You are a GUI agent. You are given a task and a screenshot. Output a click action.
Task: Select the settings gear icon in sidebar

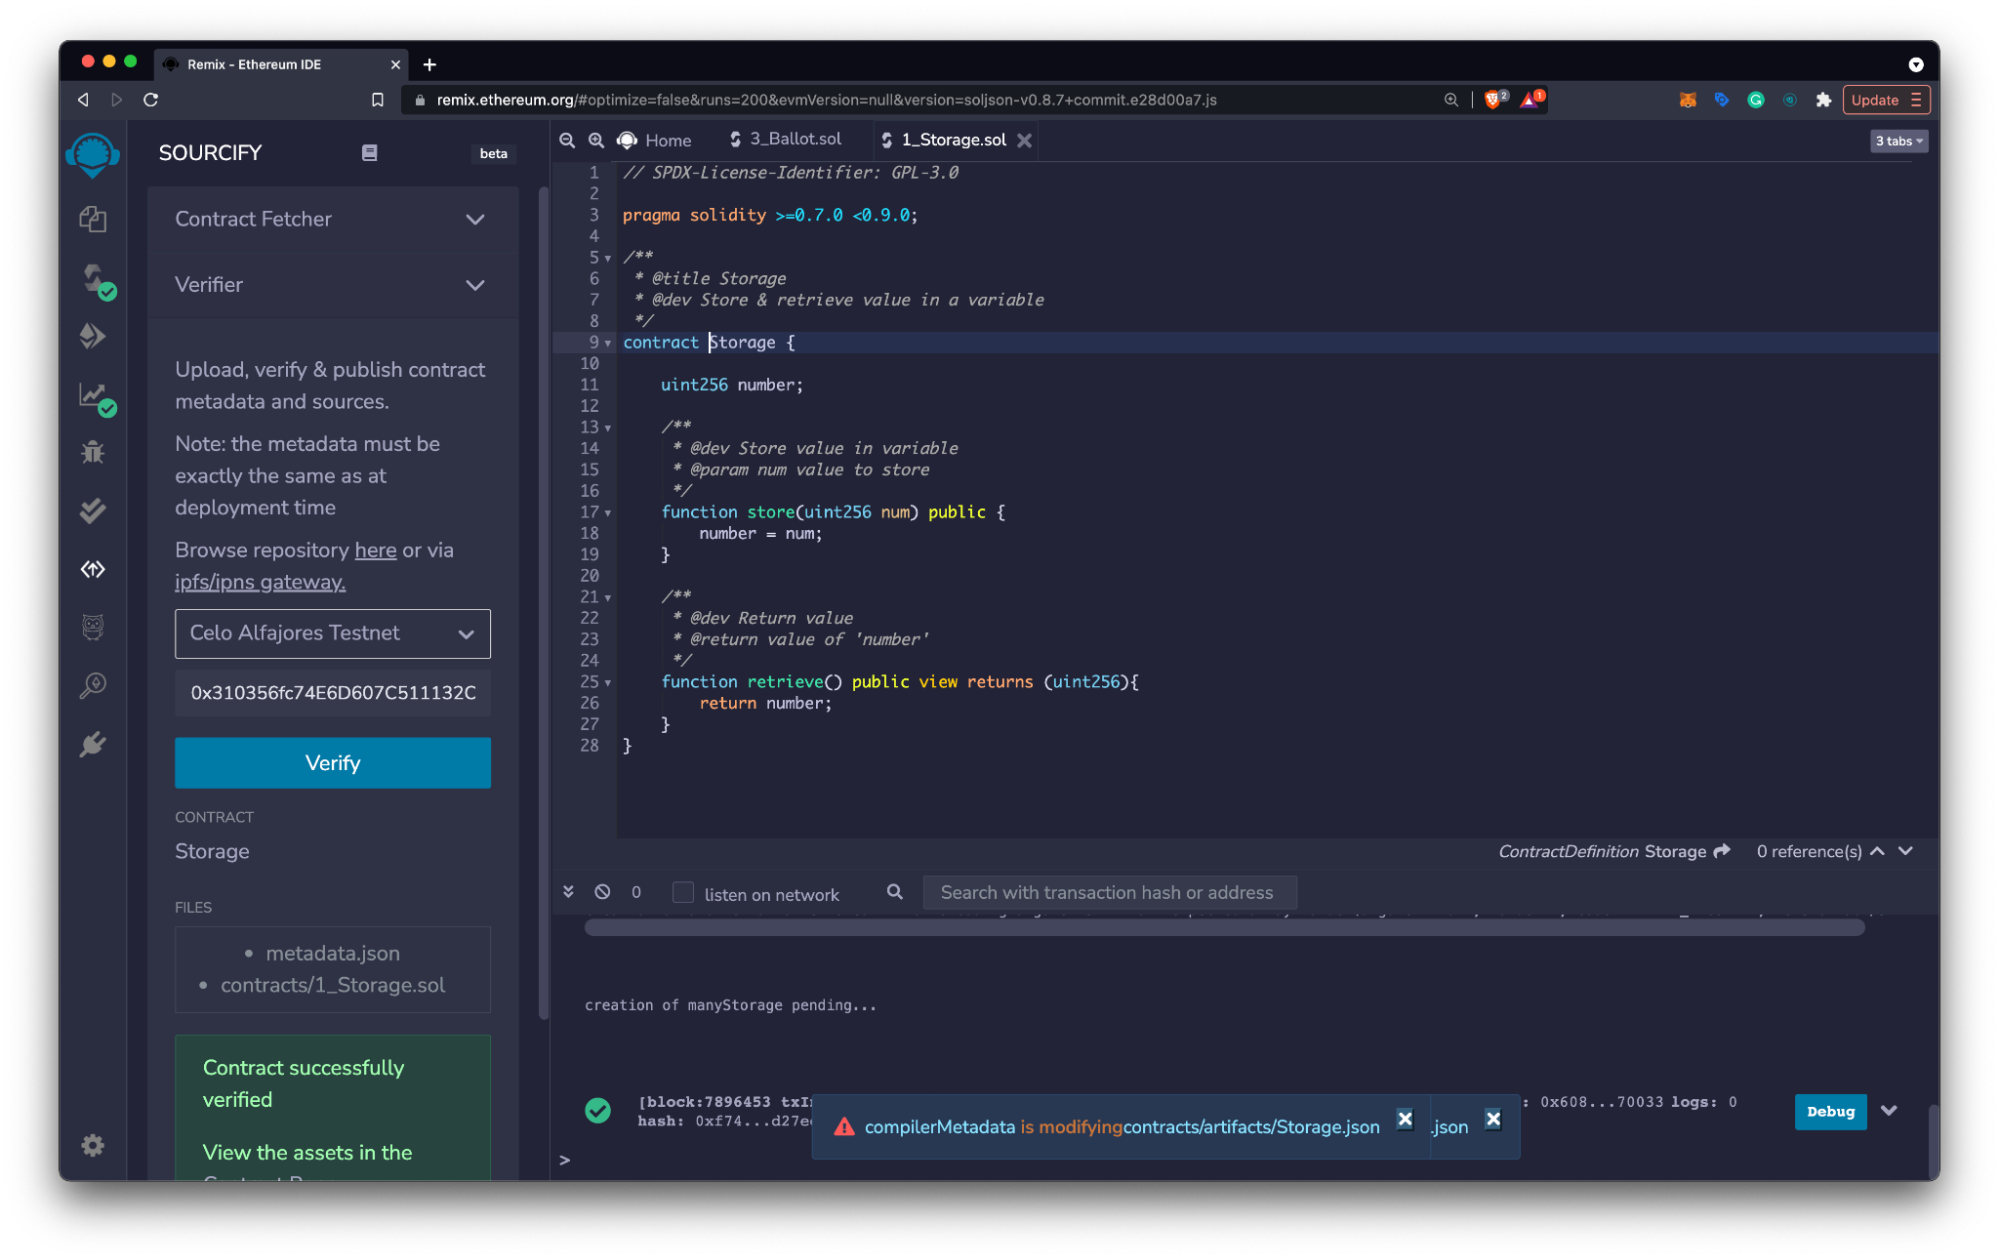93,1145
